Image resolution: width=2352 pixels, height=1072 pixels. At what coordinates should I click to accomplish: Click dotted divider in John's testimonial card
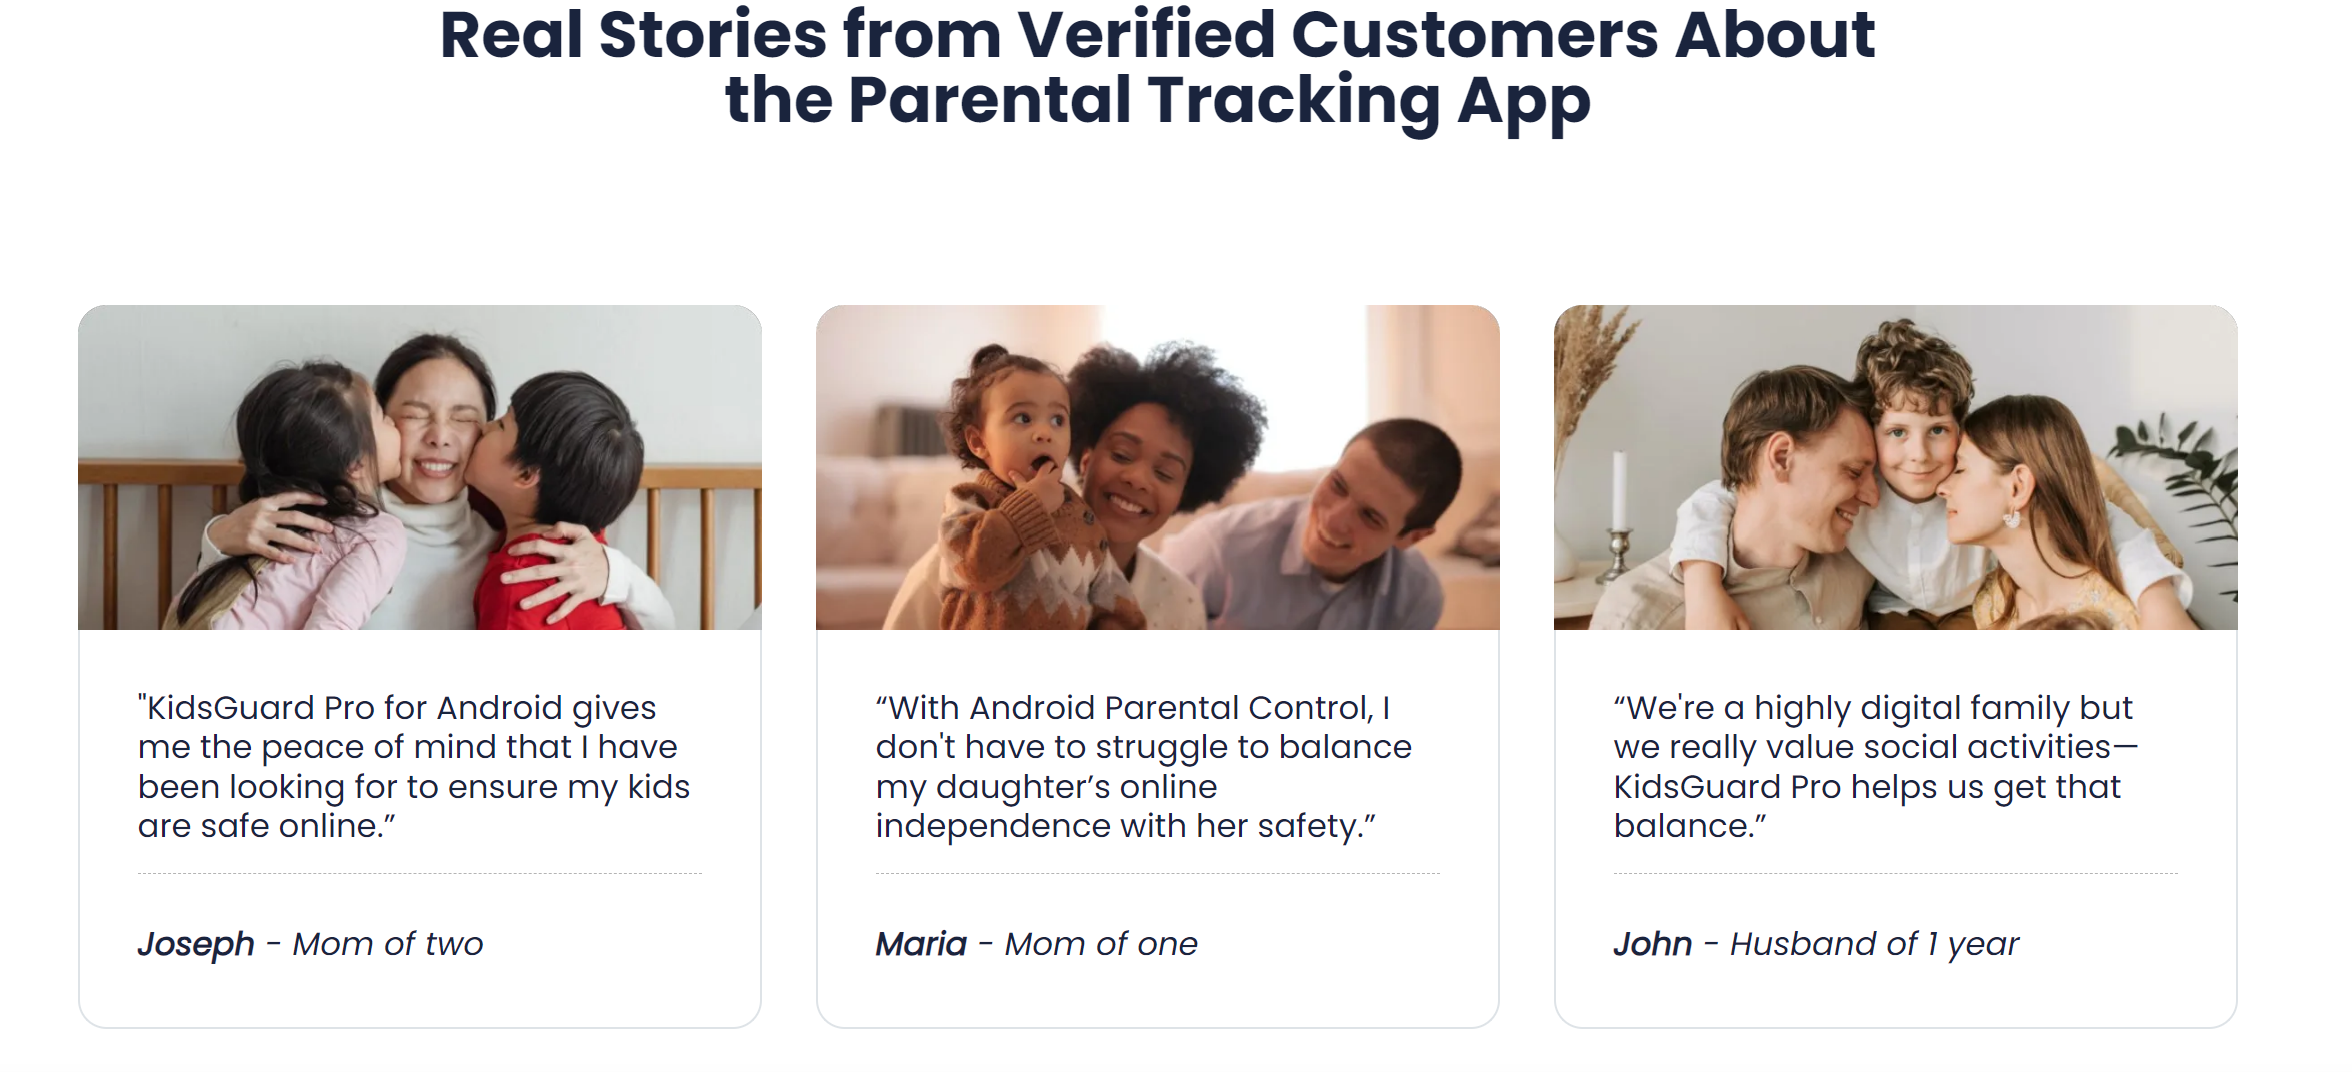tap(1895, 874)
